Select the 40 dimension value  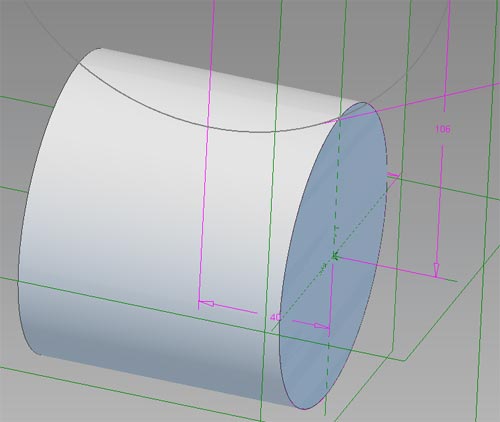tap(275, 317)
